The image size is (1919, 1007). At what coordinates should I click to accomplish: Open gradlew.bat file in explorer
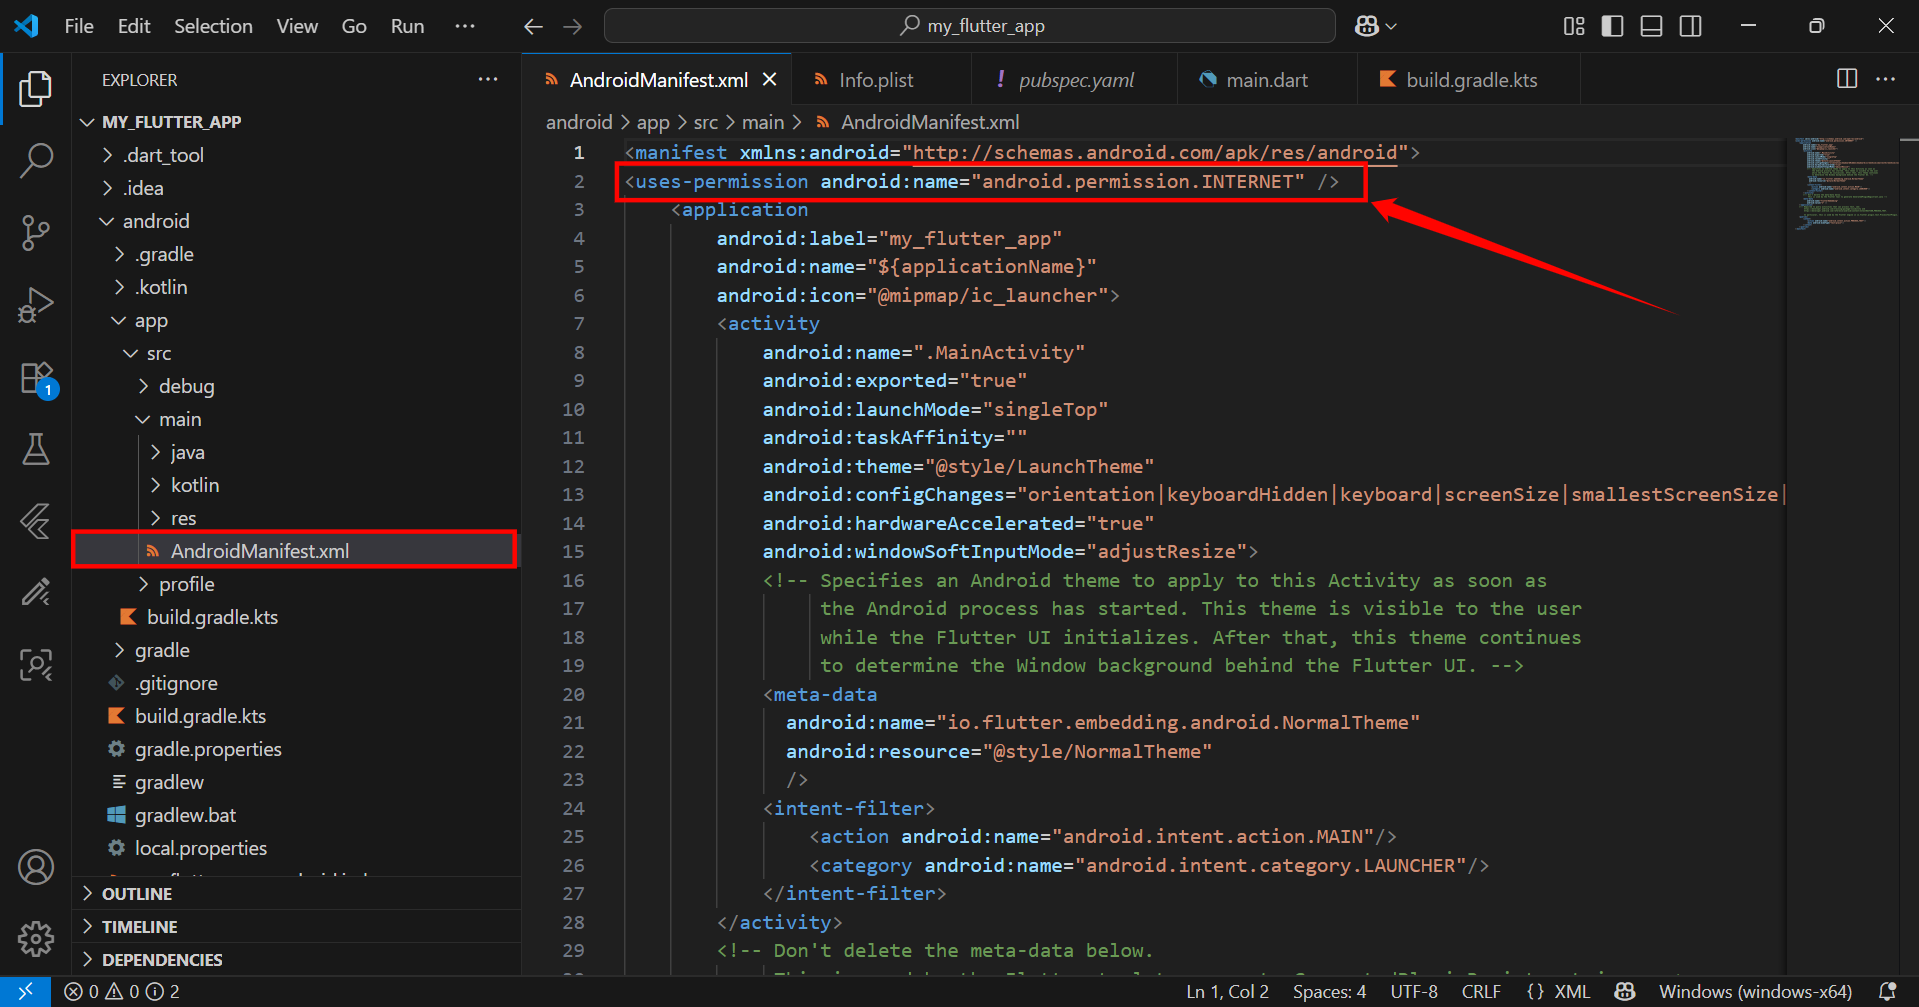(x=297, y=815)
